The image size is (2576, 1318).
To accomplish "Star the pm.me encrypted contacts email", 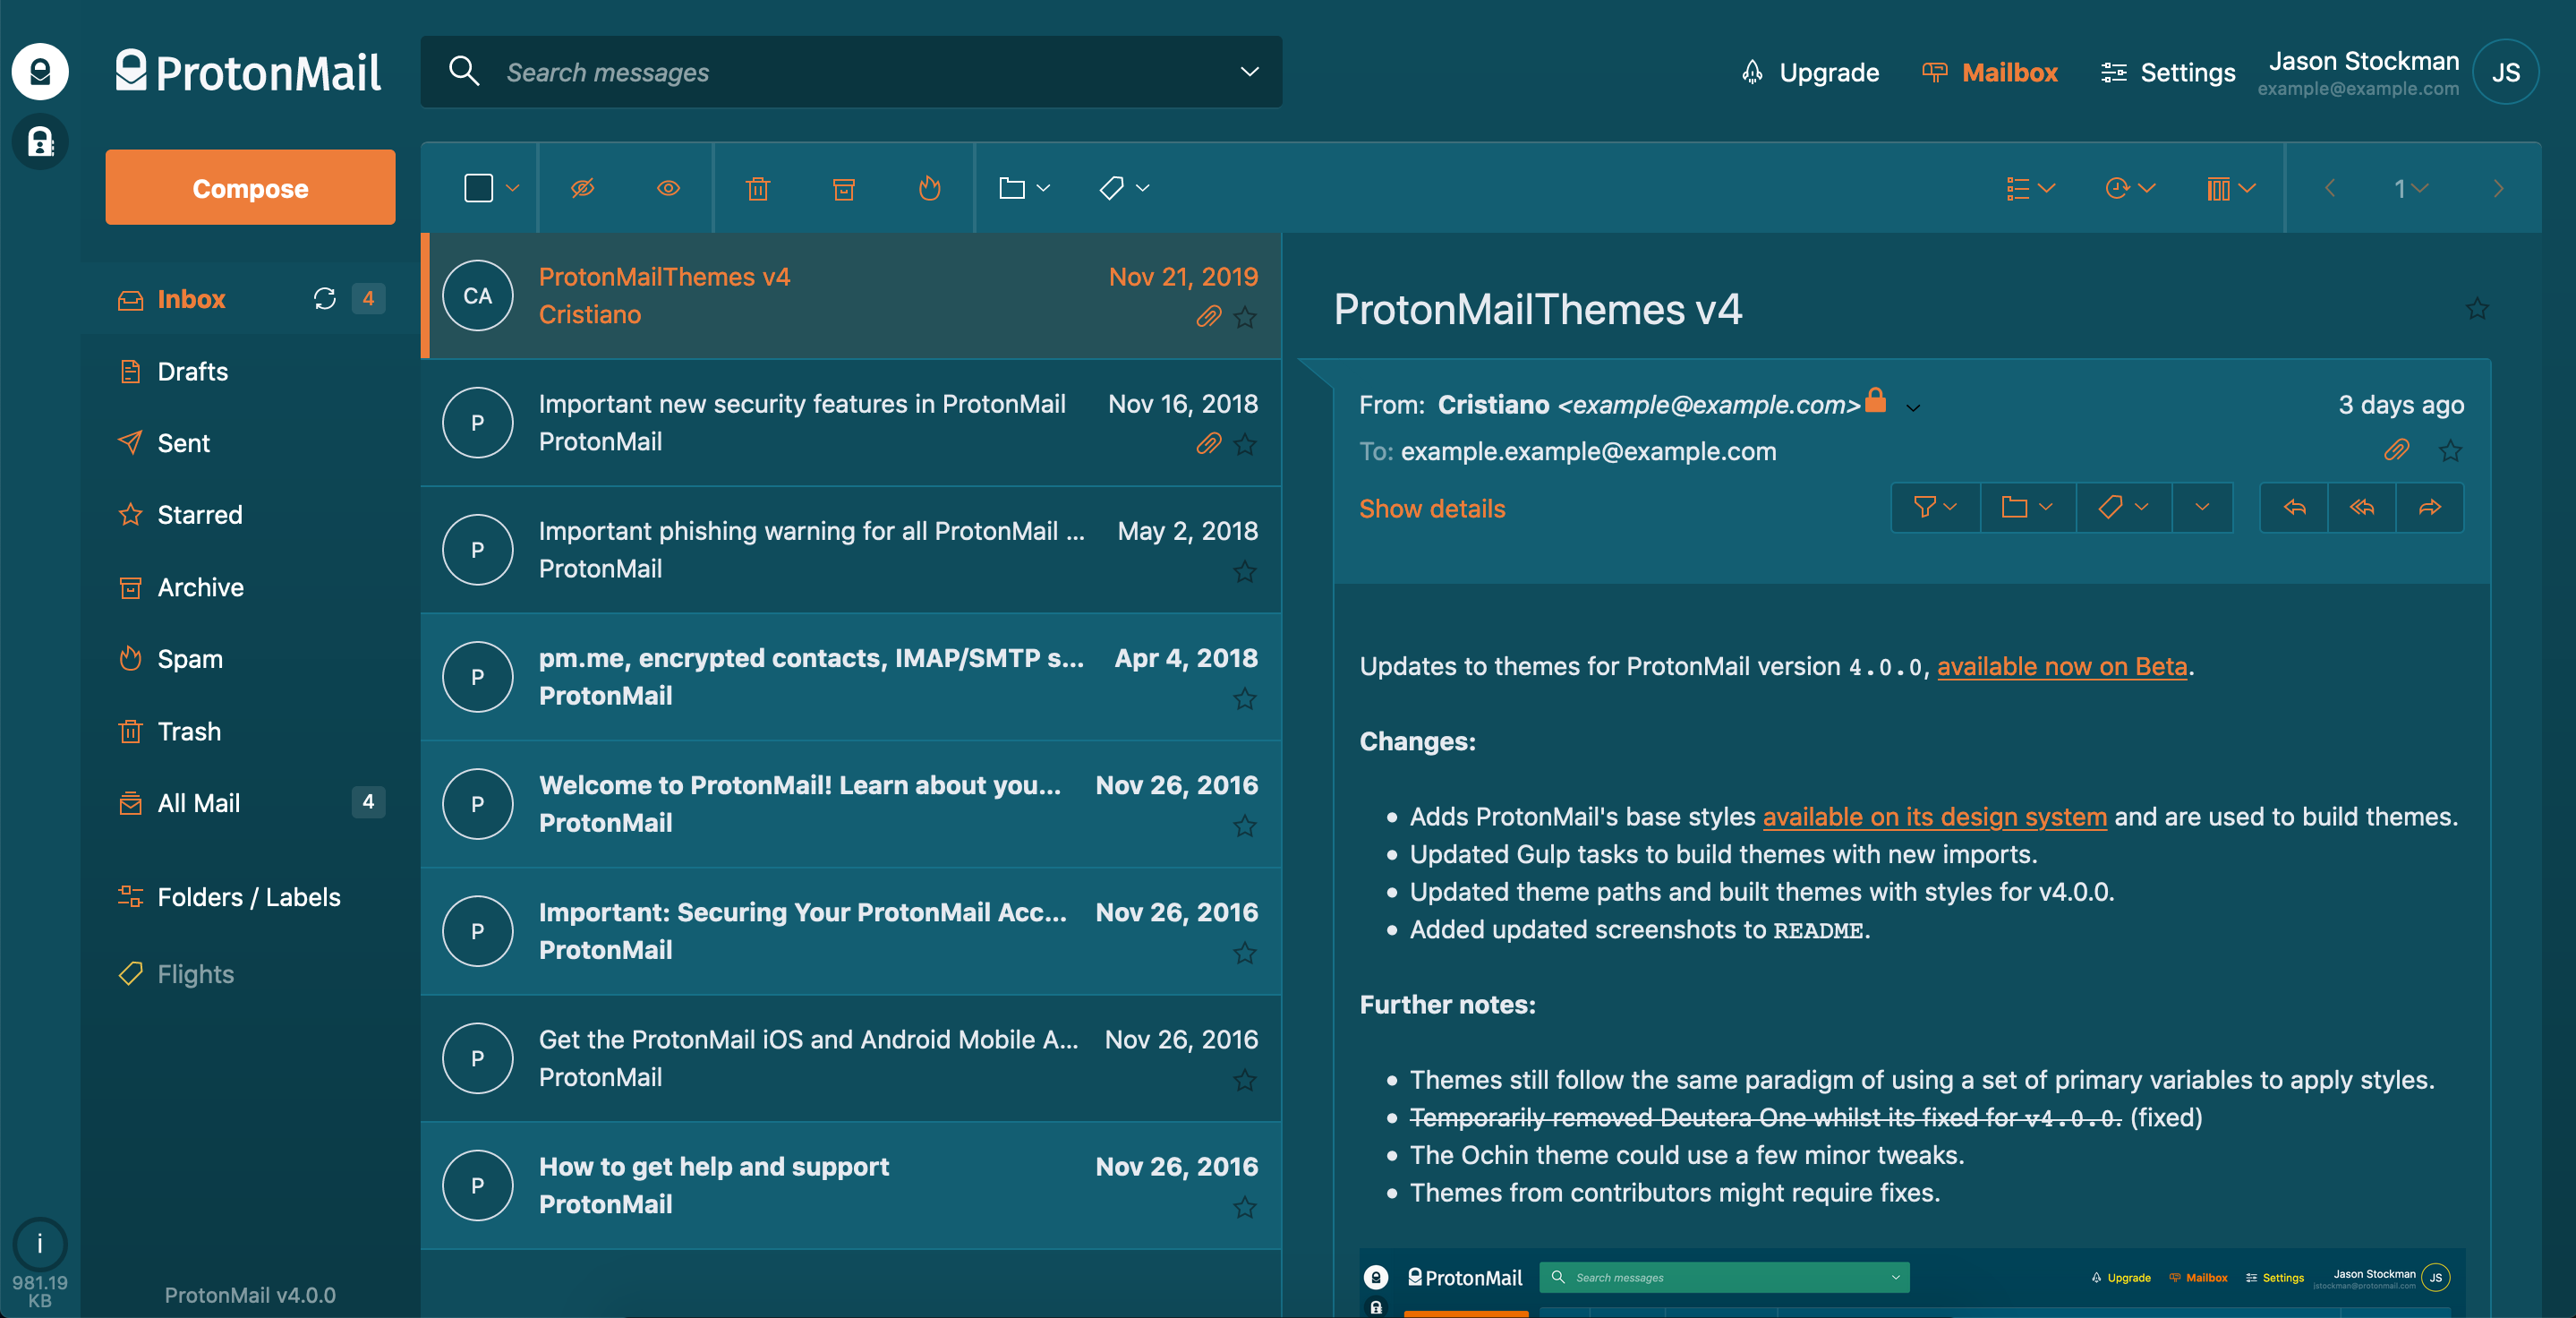I will click(1245, 698).
